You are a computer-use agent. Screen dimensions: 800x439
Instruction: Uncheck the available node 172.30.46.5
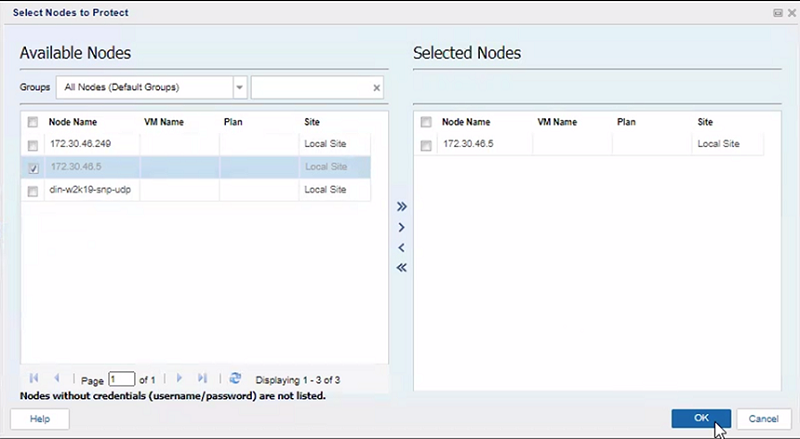point(33,168)
